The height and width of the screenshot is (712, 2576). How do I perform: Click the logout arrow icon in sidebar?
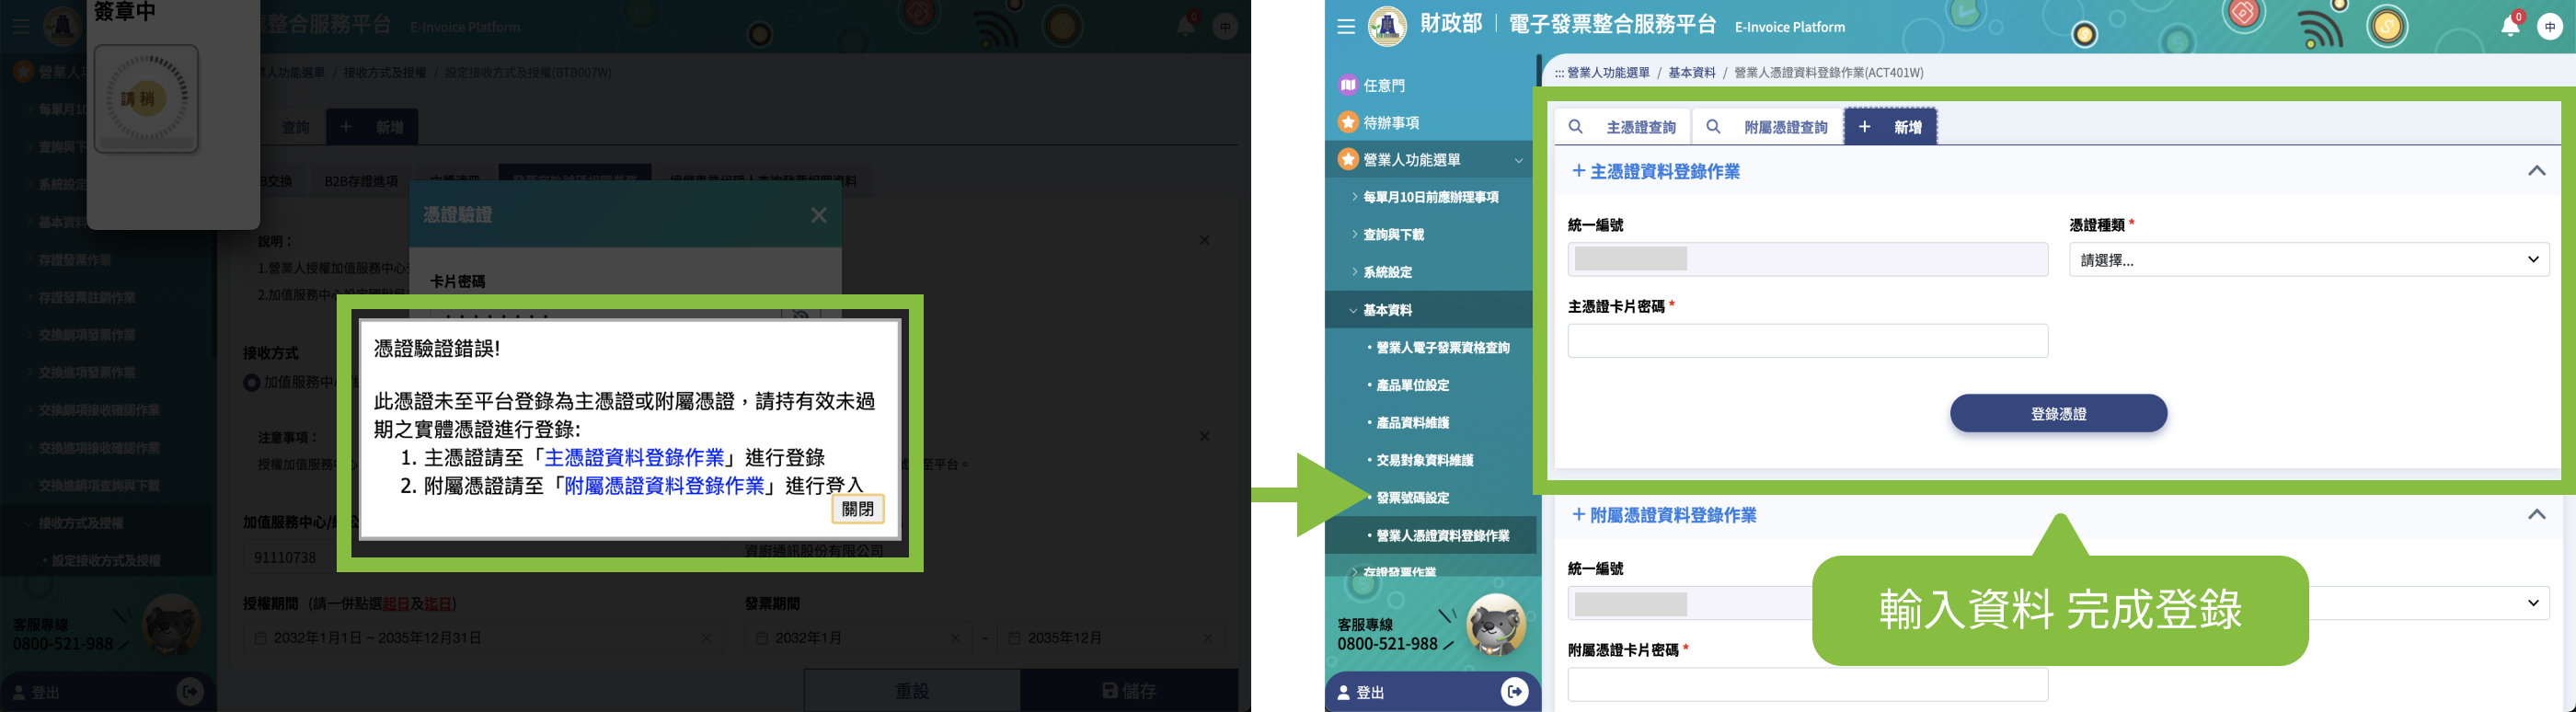pos(1514,692)
